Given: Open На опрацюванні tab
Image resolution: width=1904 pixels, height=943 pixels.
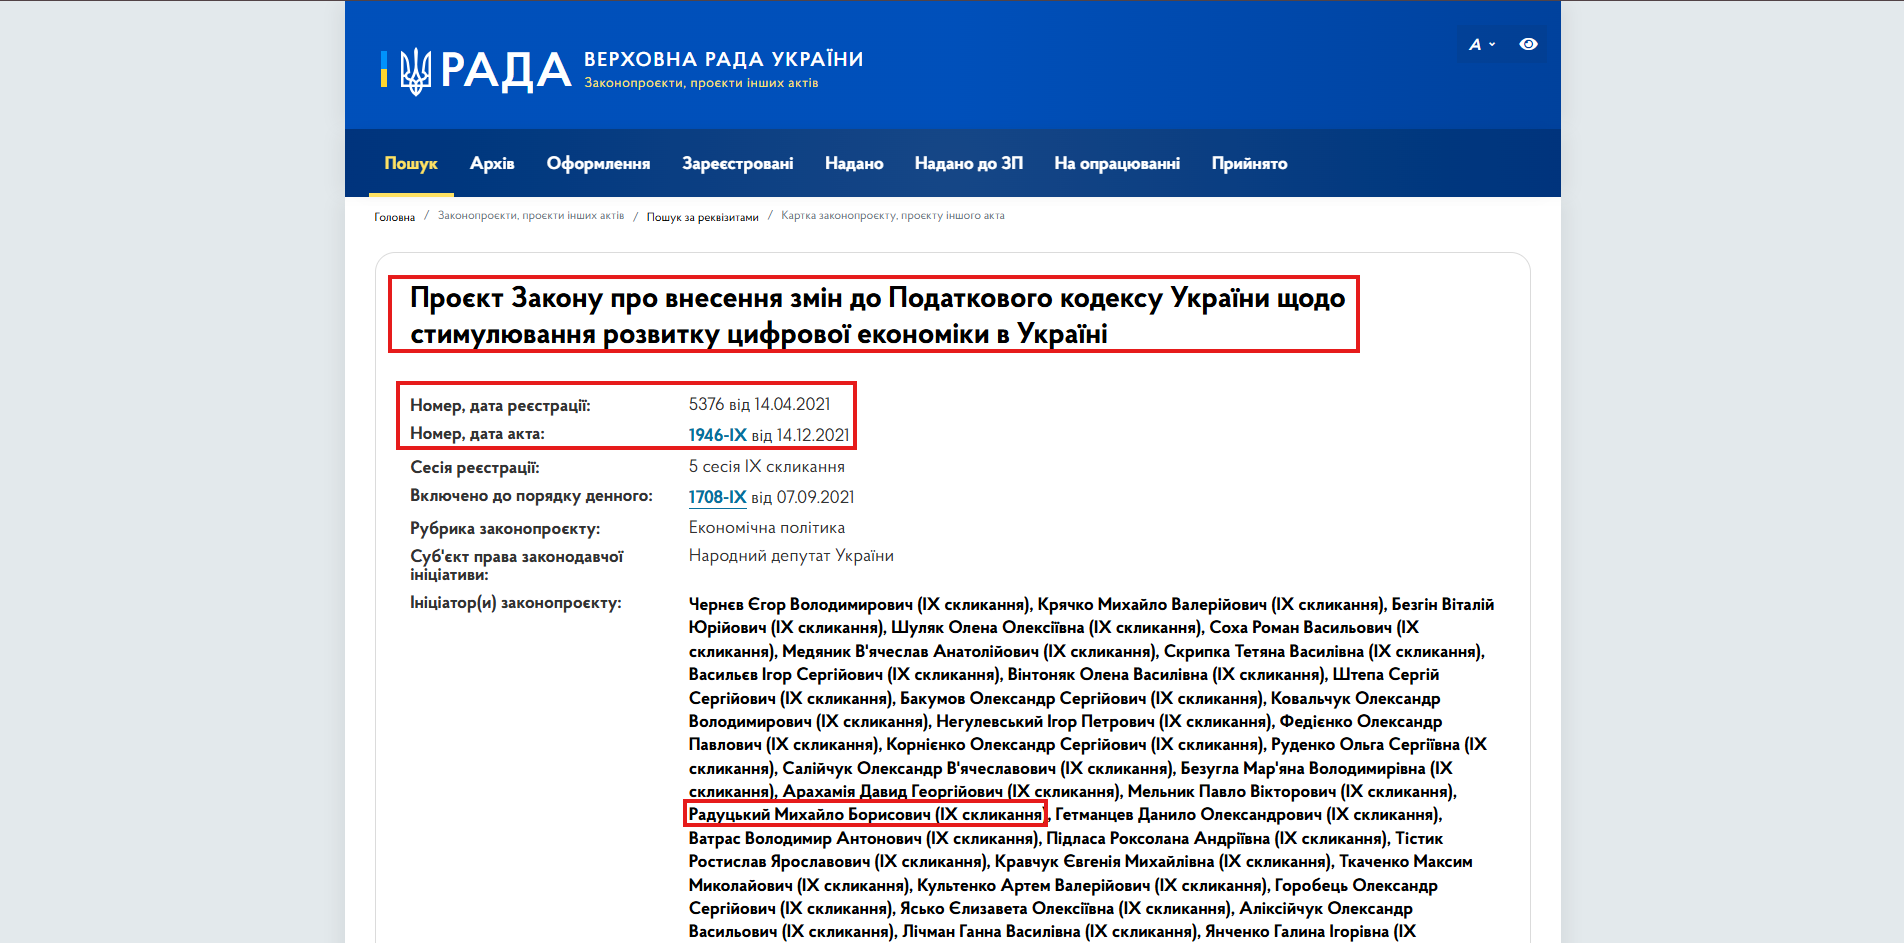Looking at the screenshot, I should [1117, 163].
